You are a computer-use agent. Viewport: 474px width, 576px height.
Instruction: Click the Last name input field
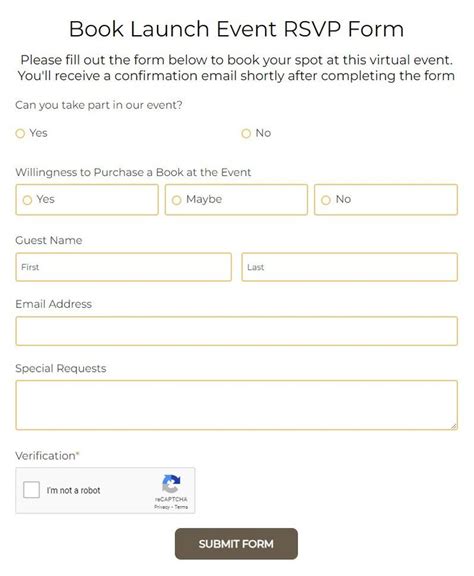pyautogui.click(x=349, y=267)
